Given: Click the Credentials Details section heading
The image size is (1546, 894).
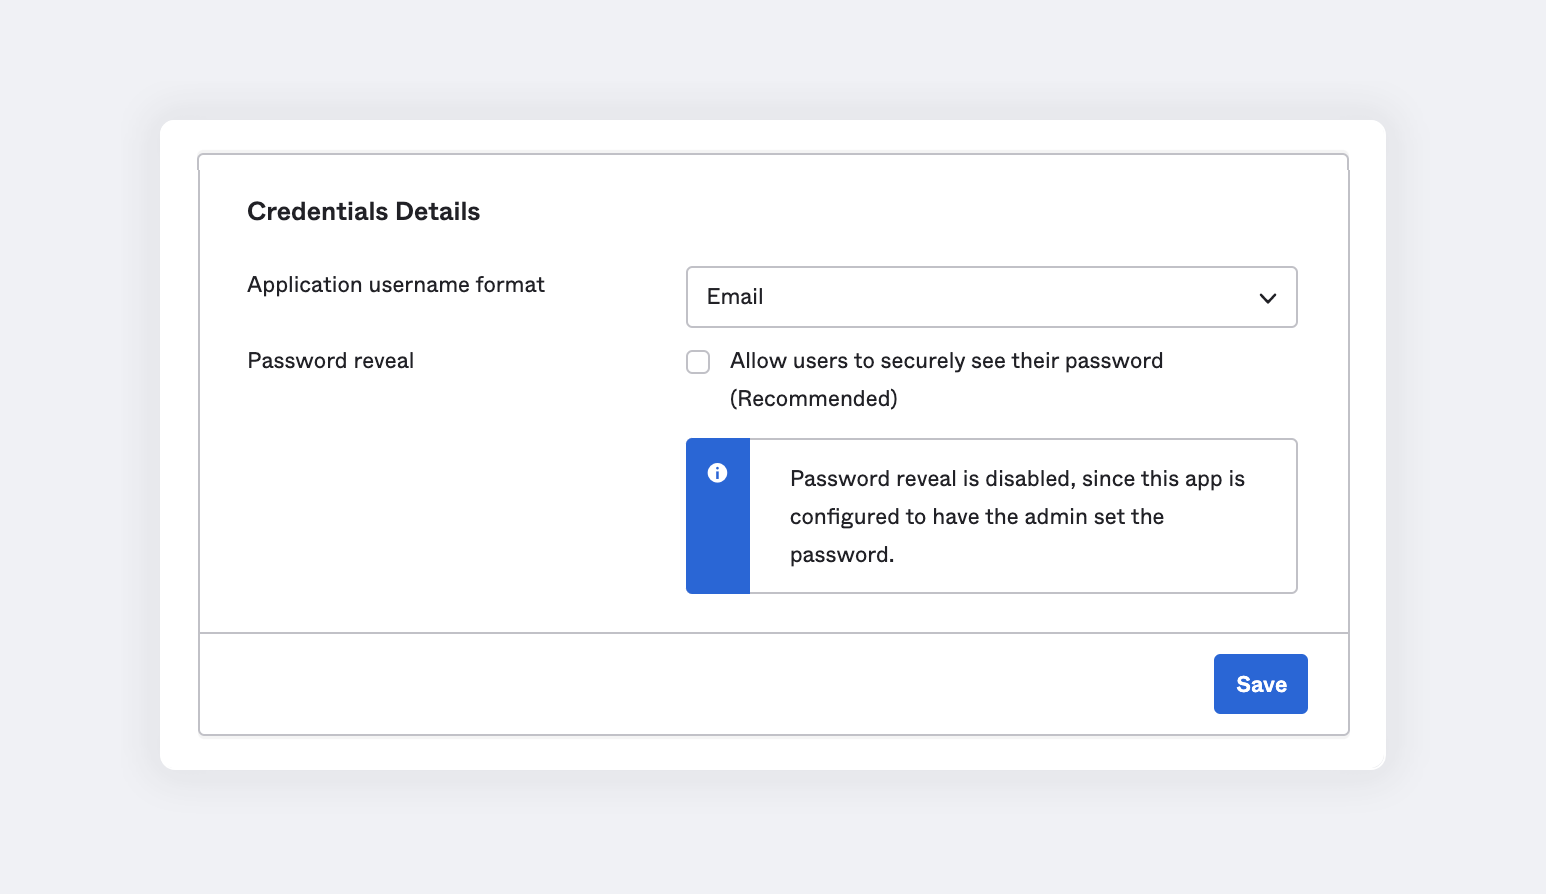Looking at the screenshot, I should 363,211.
